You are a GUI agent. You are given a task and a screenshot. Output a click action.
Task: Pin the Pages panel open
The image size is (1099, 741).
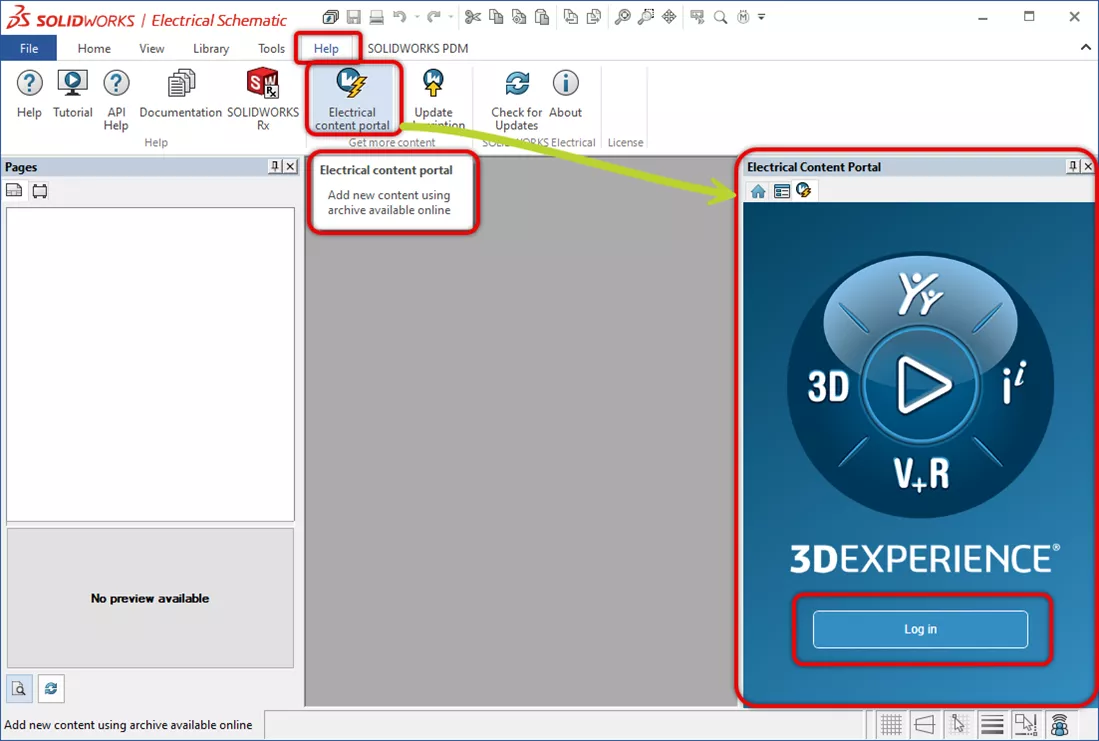coord(277,166)
